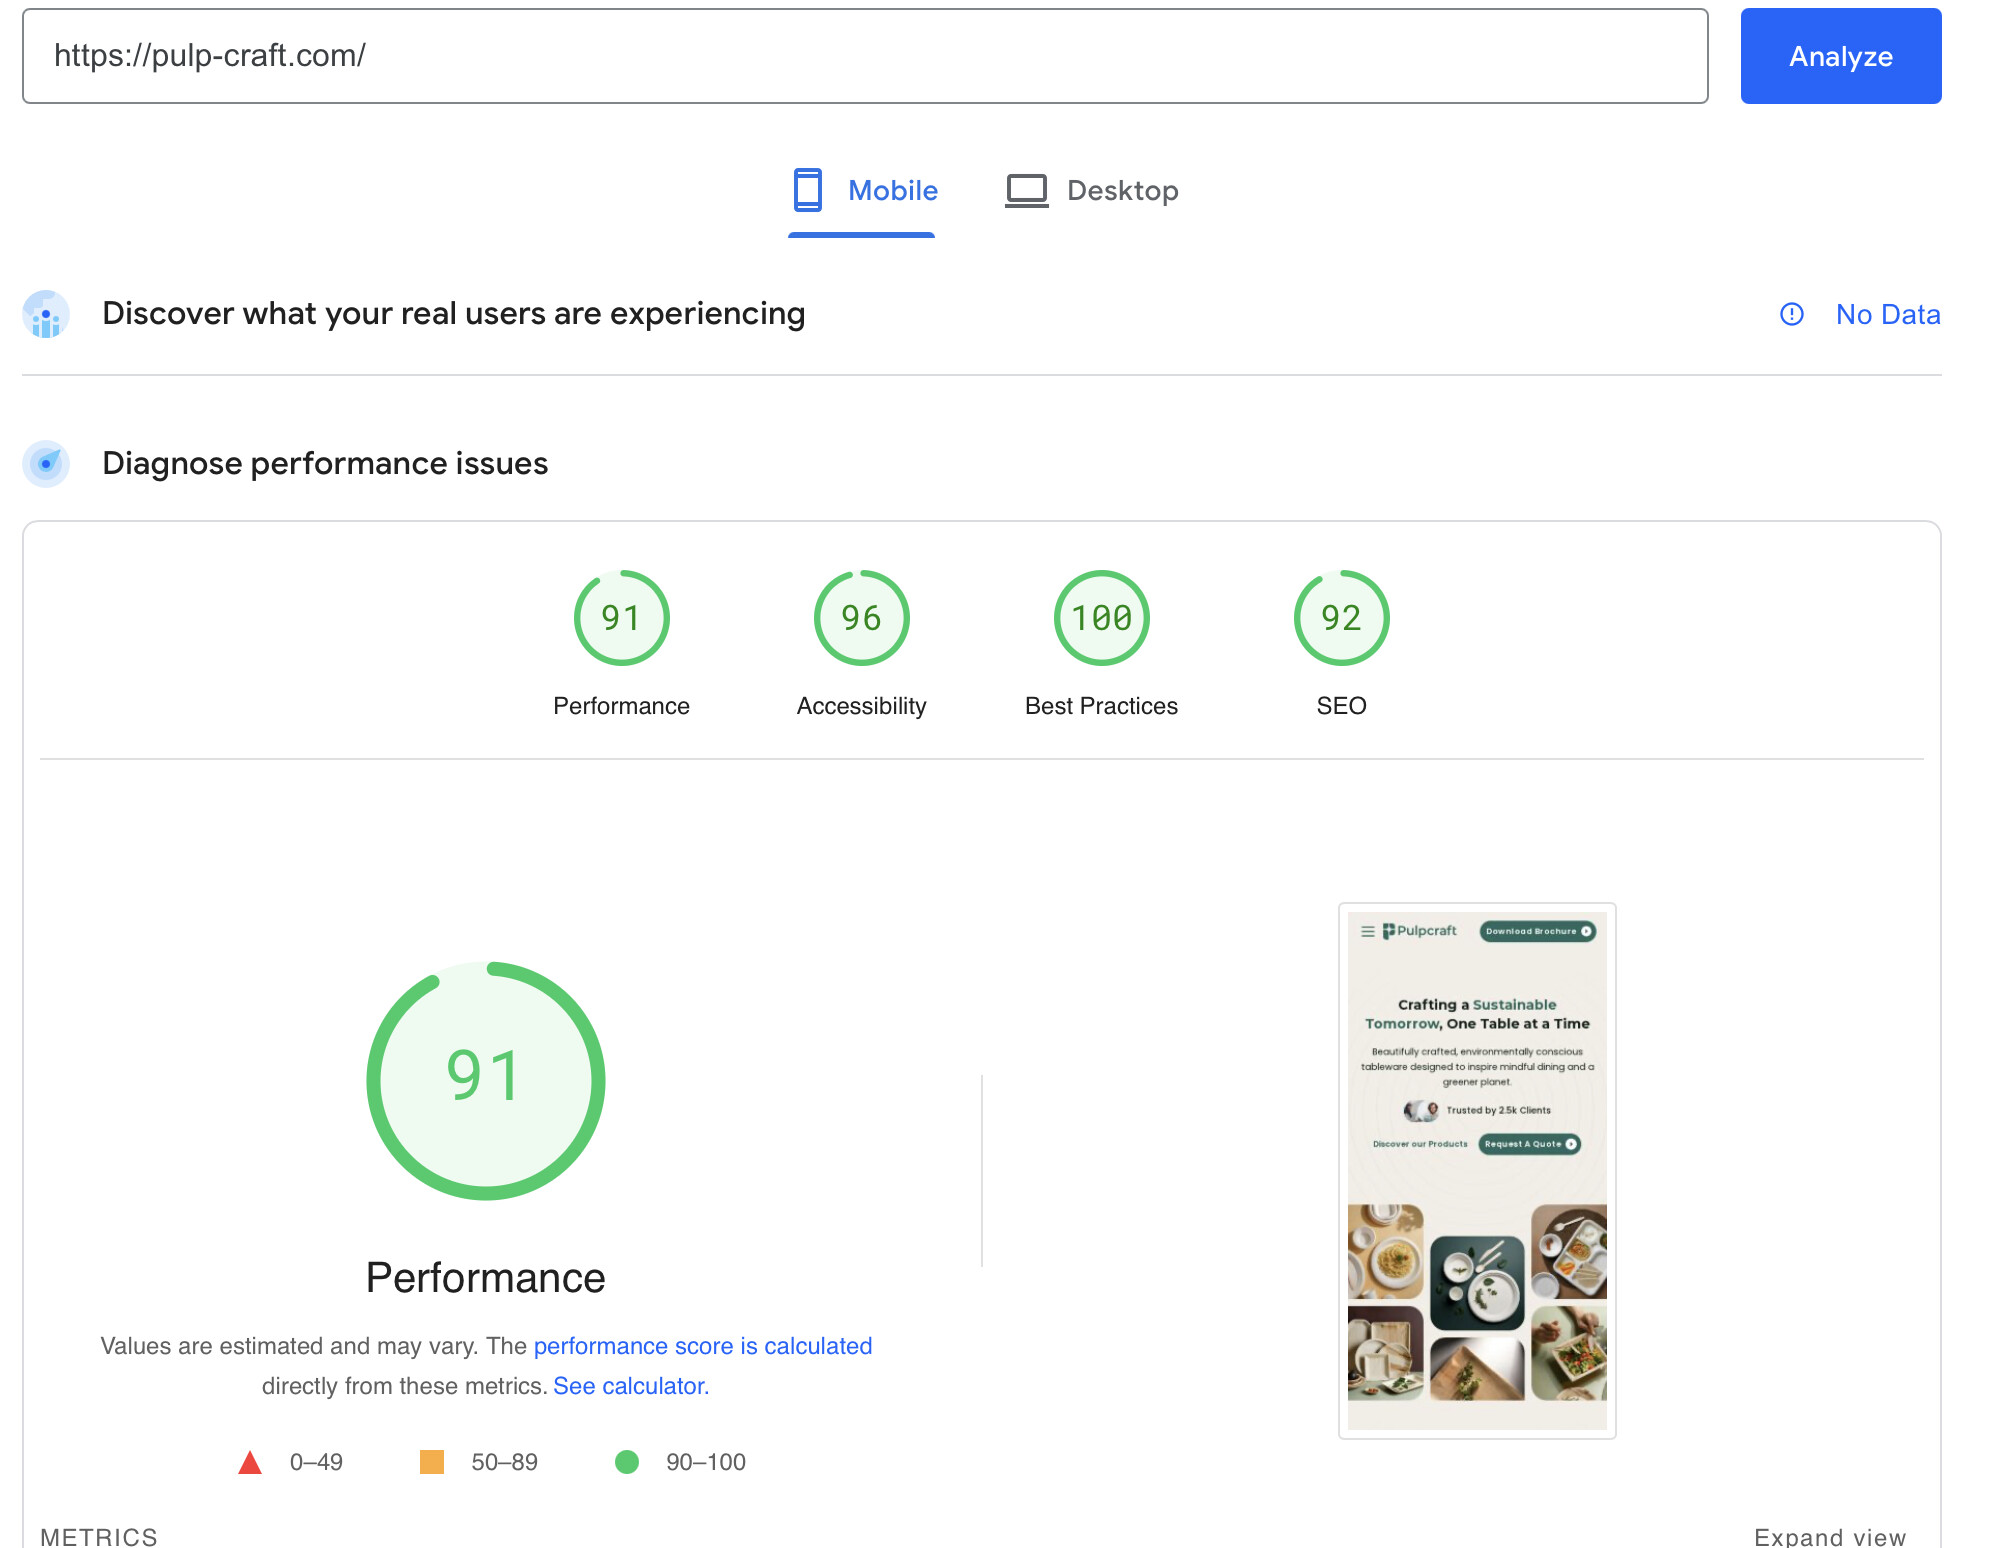Image resolution: width=2004 pixels, height=1548 pixels.
Task: Select the Accessibility 96 score gauge
Action: click(861, 618)
